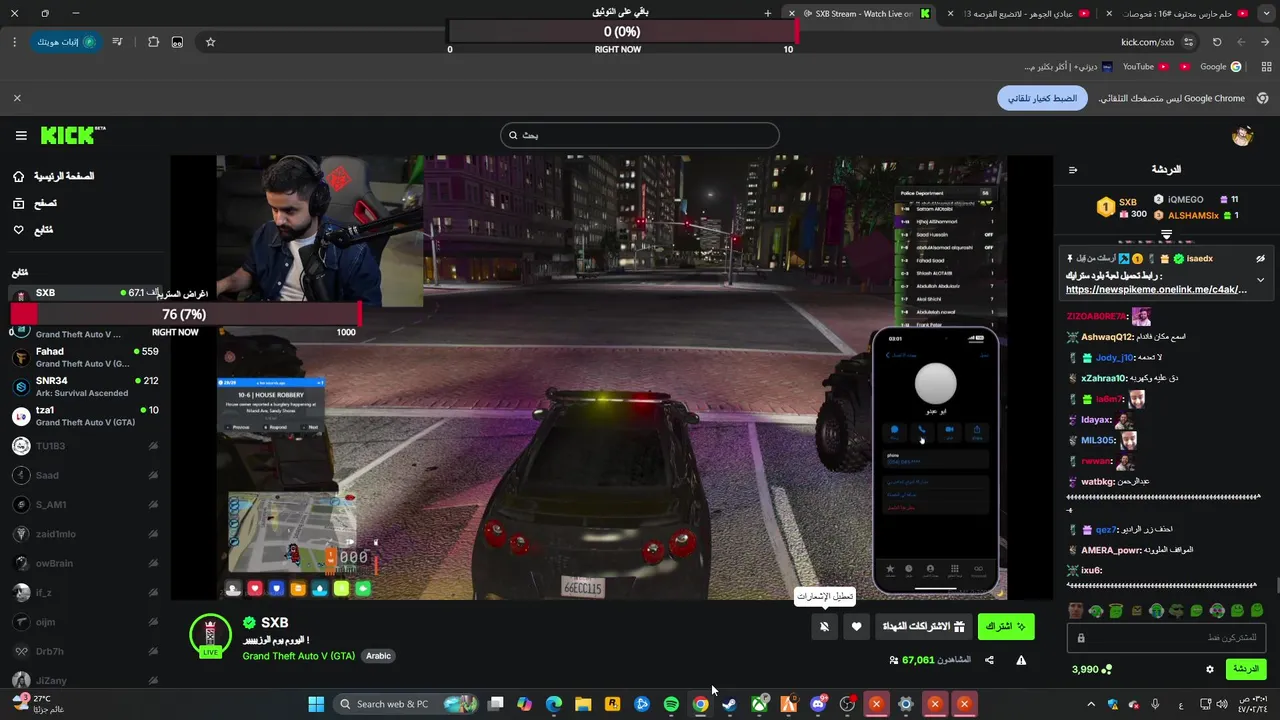Click the set as default browser button
Image resolution: width=1280 pixels, height=720 pixels.
[1041, 98]
